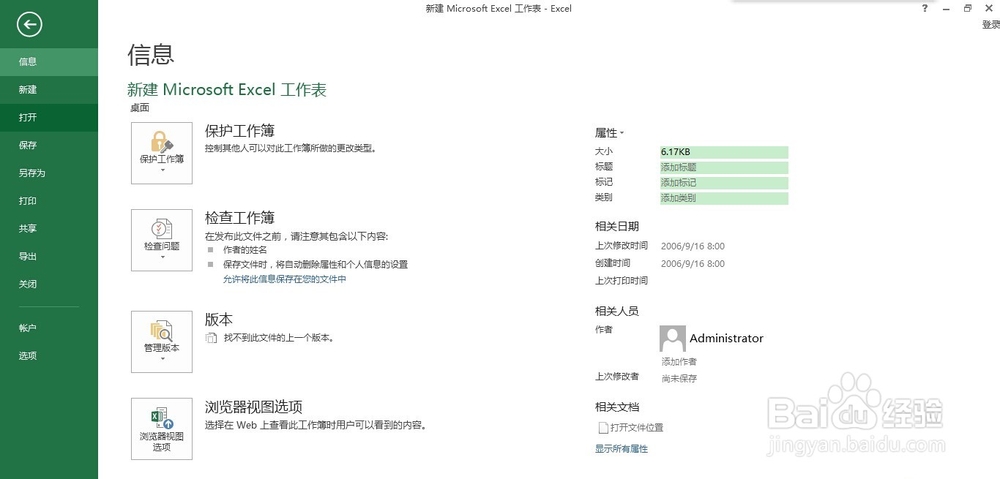Select the 共享 (Share) menu item
This screenshot has width=1000, height=479.
48,228
